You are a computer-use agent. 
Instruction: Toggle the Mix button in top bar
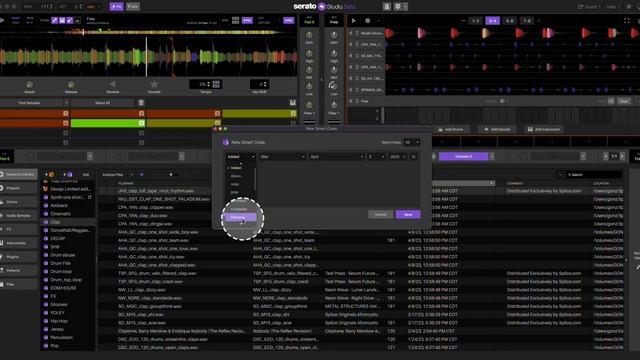pyautogui.click(x=133, y=7)
